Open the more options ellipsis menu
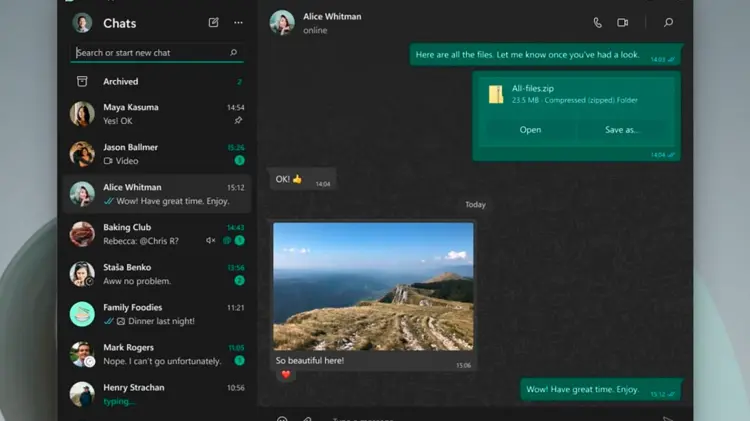Viewport: 750px width, 421px height. pyautogui.click(x=238, y=22)
